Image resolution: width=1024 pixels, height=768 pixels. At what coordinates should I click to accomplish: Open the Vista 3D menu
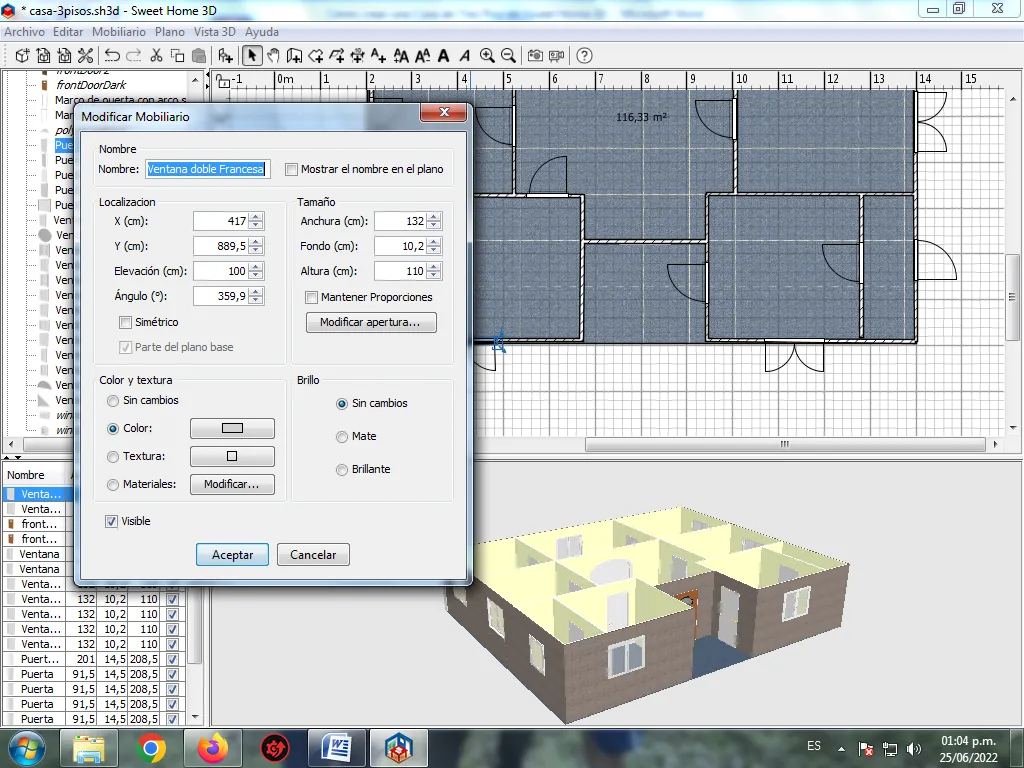point(215,32)
